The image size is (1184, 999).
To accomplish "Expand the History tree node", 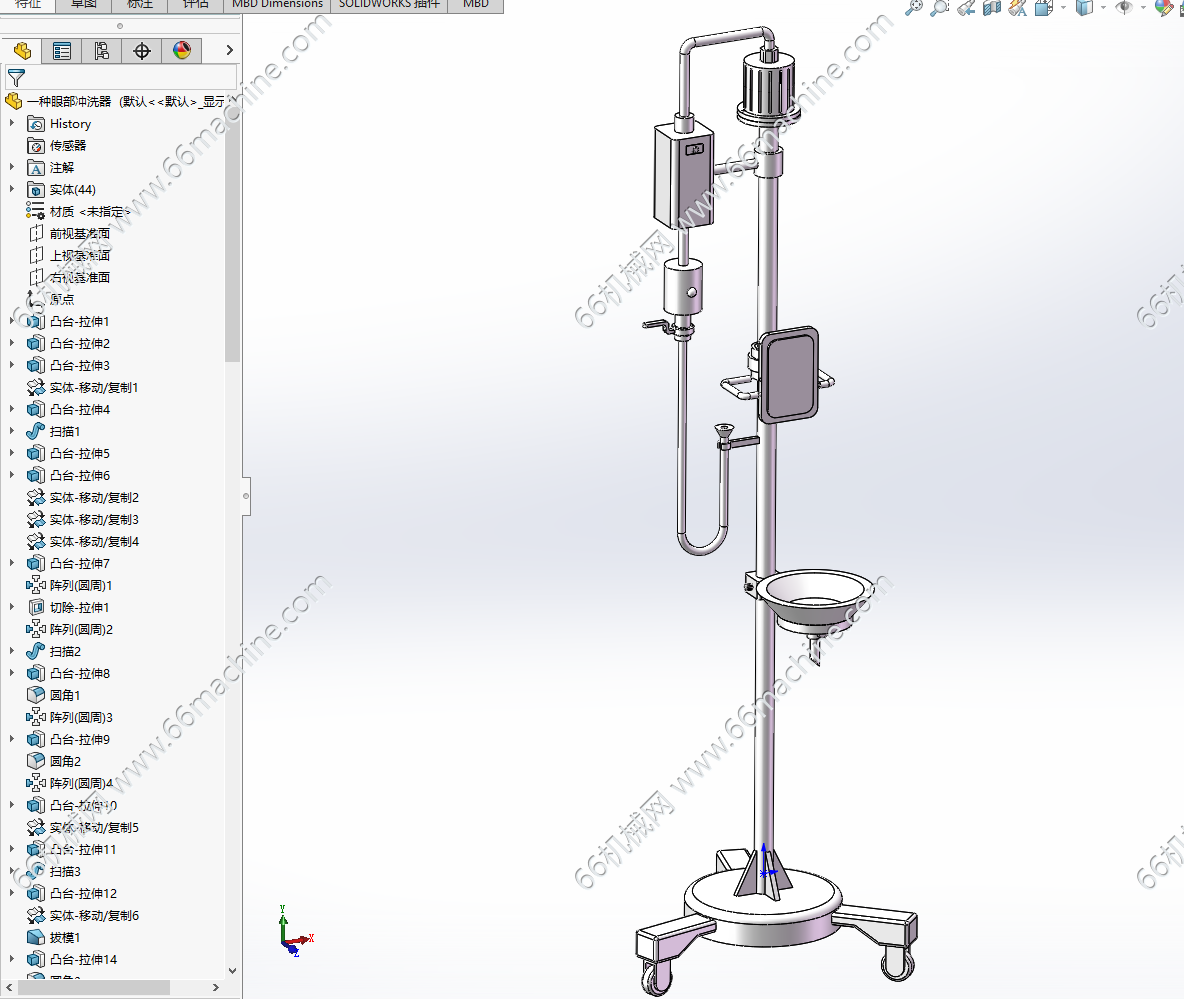I will pos(12,124).
